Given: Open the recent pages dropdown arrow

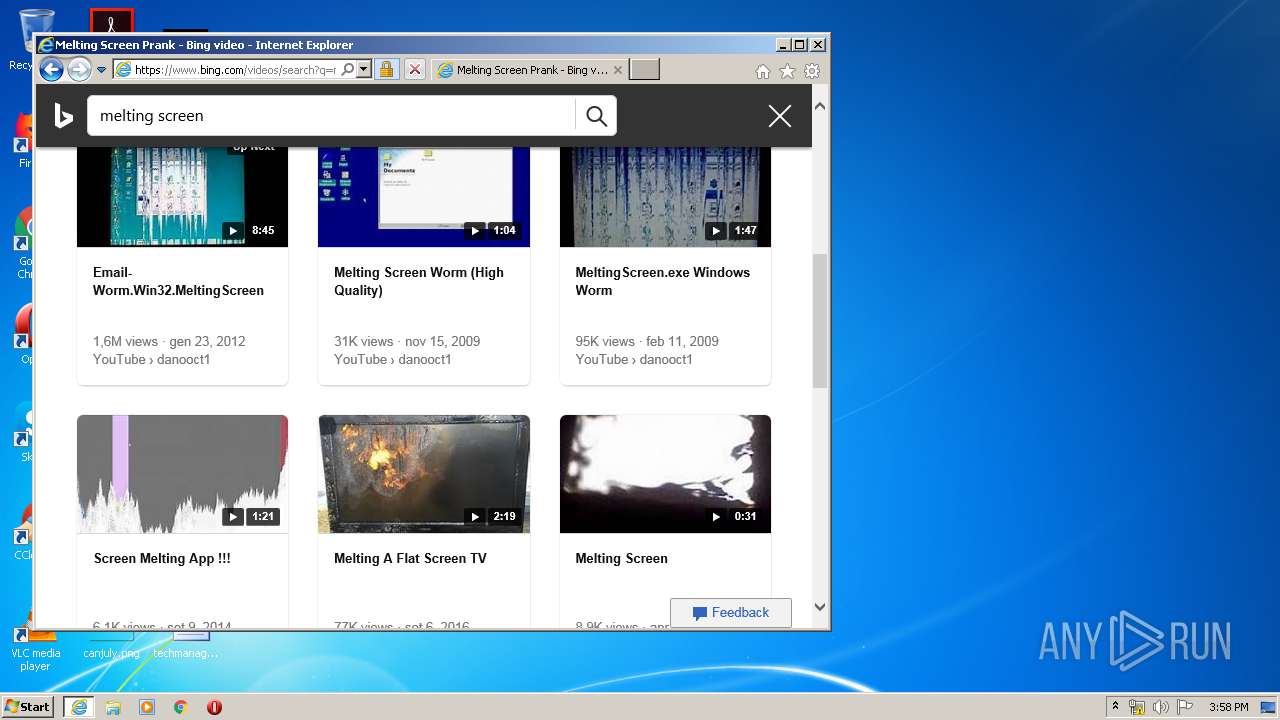Looking at the screenshot, I should click(x=101, y=70).
